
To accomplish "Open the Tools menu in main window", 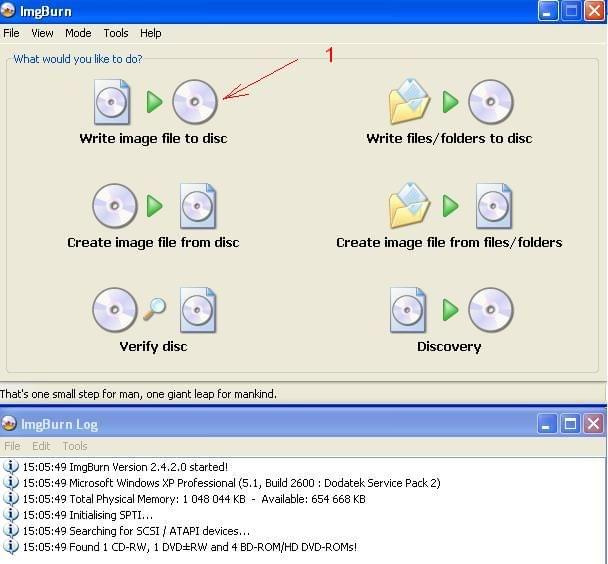I will click(116, 33).
